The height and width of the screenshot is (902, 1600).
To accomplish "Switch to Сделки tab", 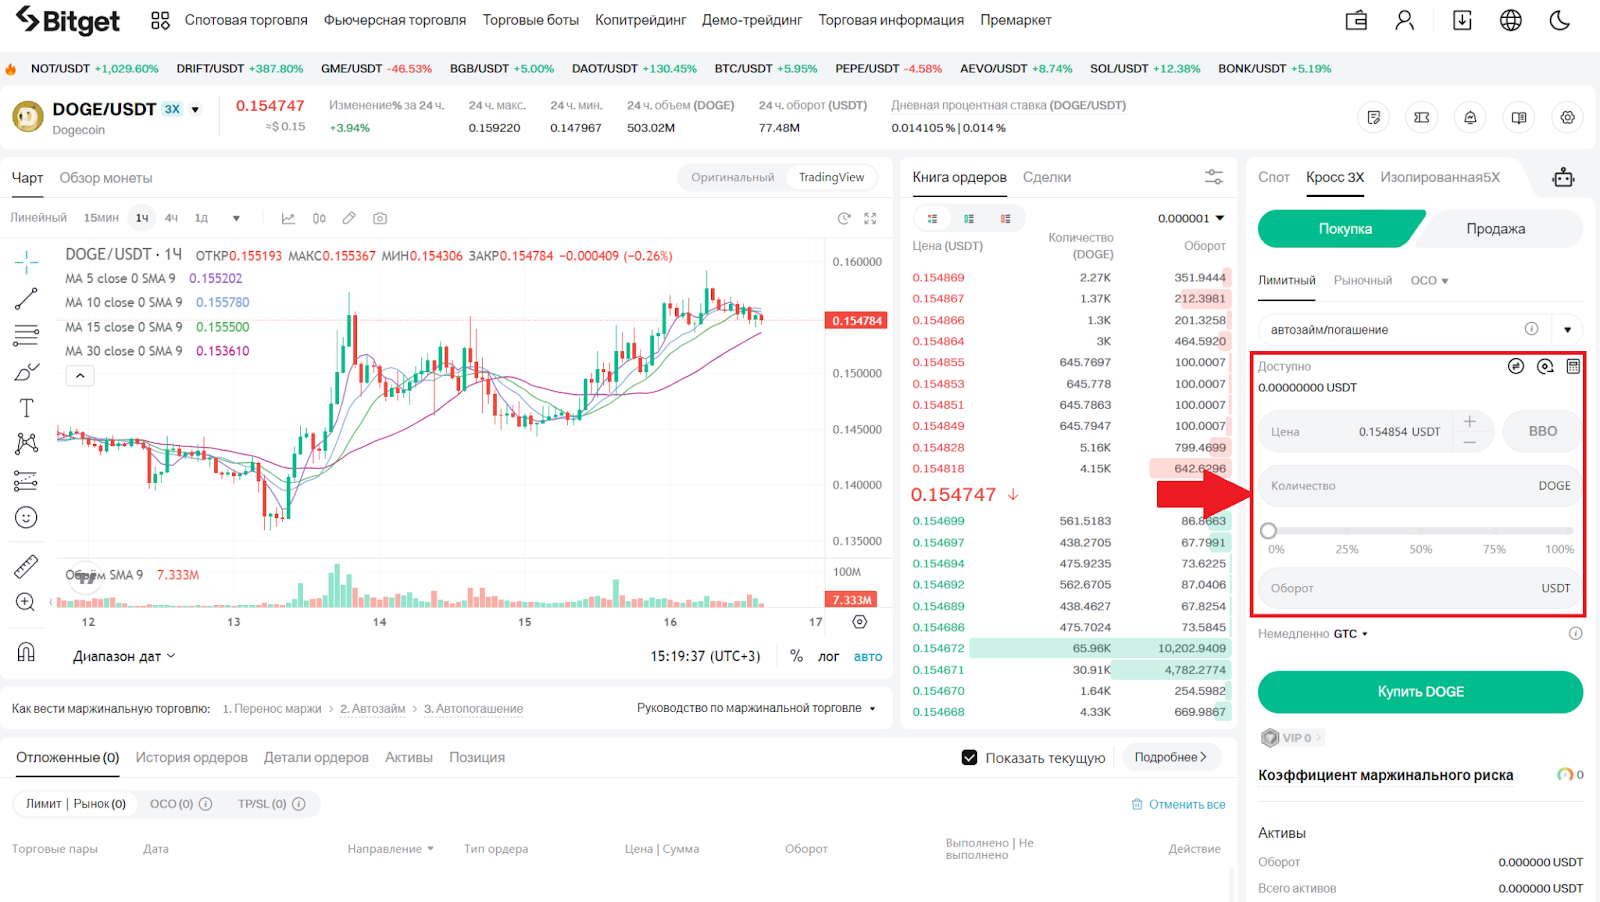I will (1047, 177).
